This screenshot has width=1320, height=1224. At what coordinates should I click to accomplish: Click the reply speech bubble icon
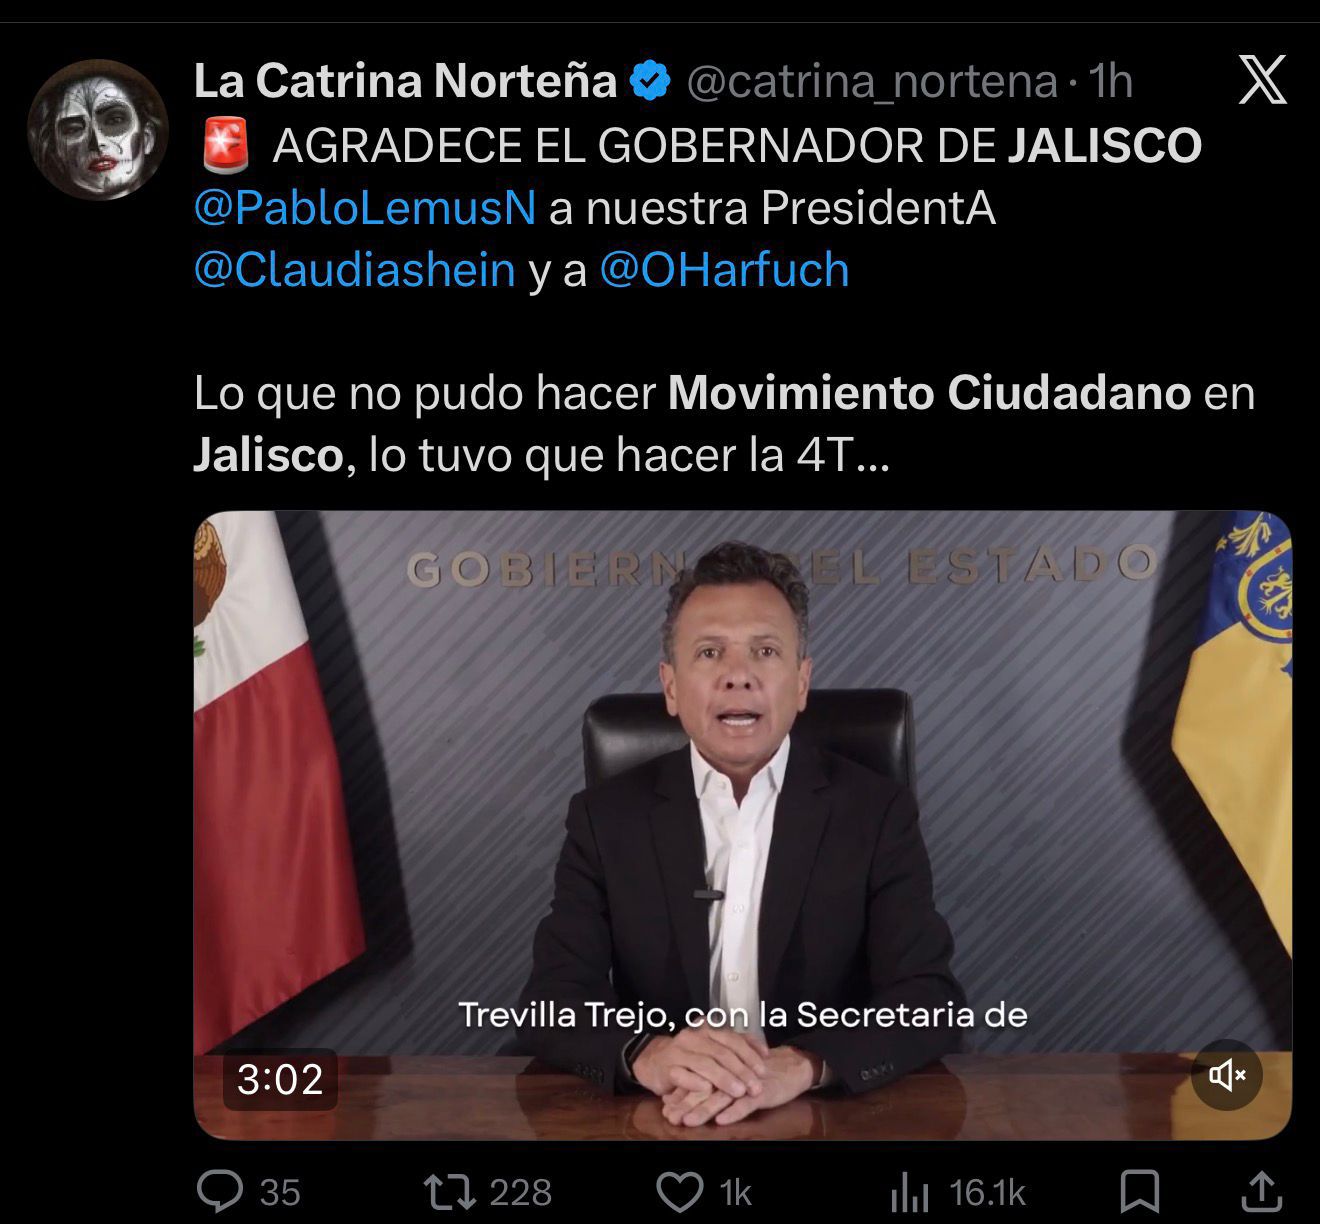point(219,1191)
